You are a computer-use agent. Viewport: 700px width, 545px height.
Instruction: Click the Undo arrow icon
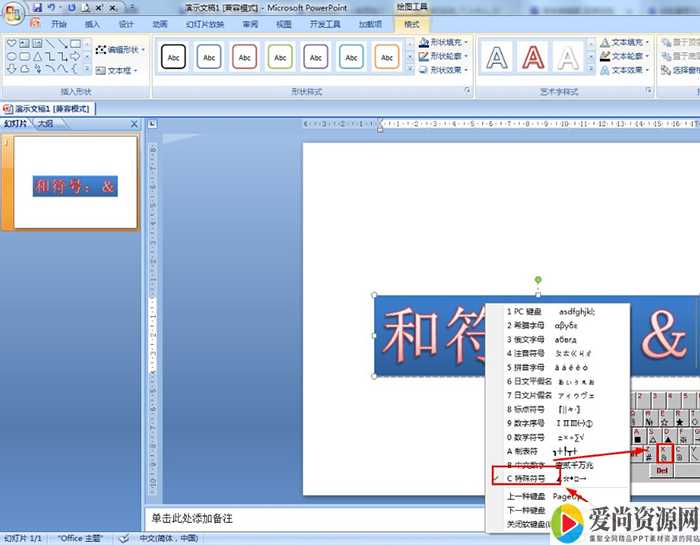[51, 7]
